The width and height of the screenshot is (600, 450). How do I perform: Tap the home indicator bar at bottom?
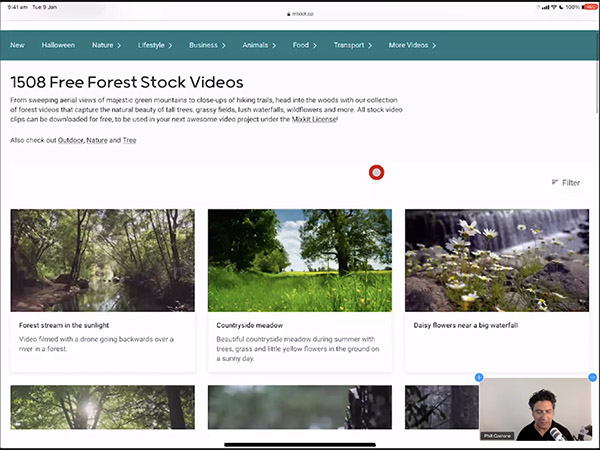[x=300, y=445]
